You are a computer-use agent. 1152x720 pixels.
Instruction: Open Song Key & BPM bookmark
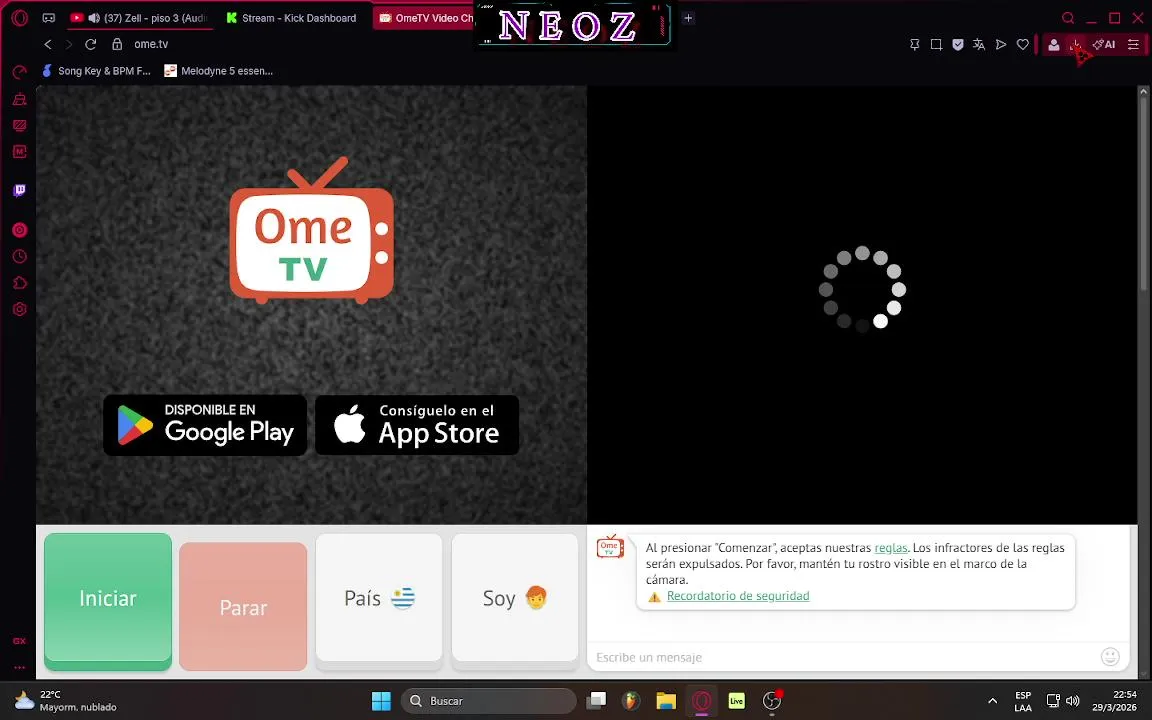click(97, 71)
